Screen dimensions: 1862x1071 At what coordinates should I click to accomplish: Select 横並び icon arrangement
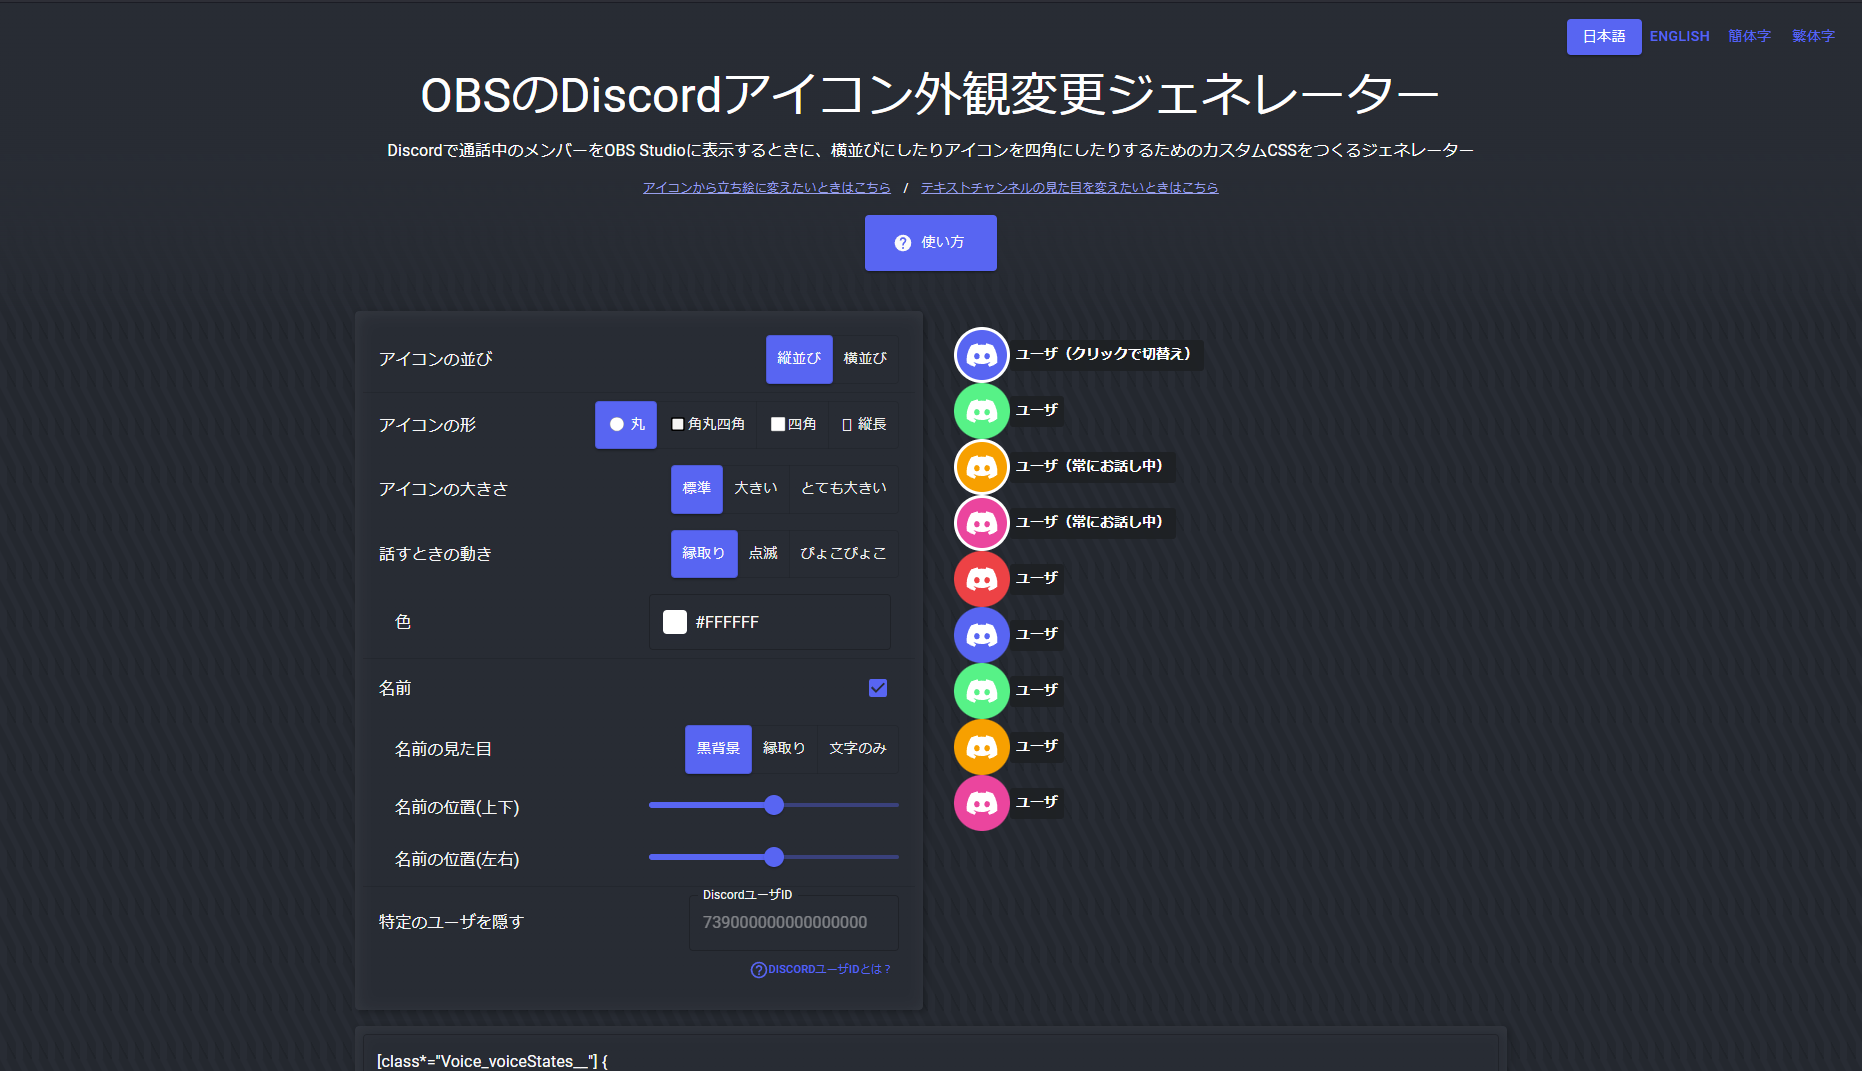[x=865, y=359]
